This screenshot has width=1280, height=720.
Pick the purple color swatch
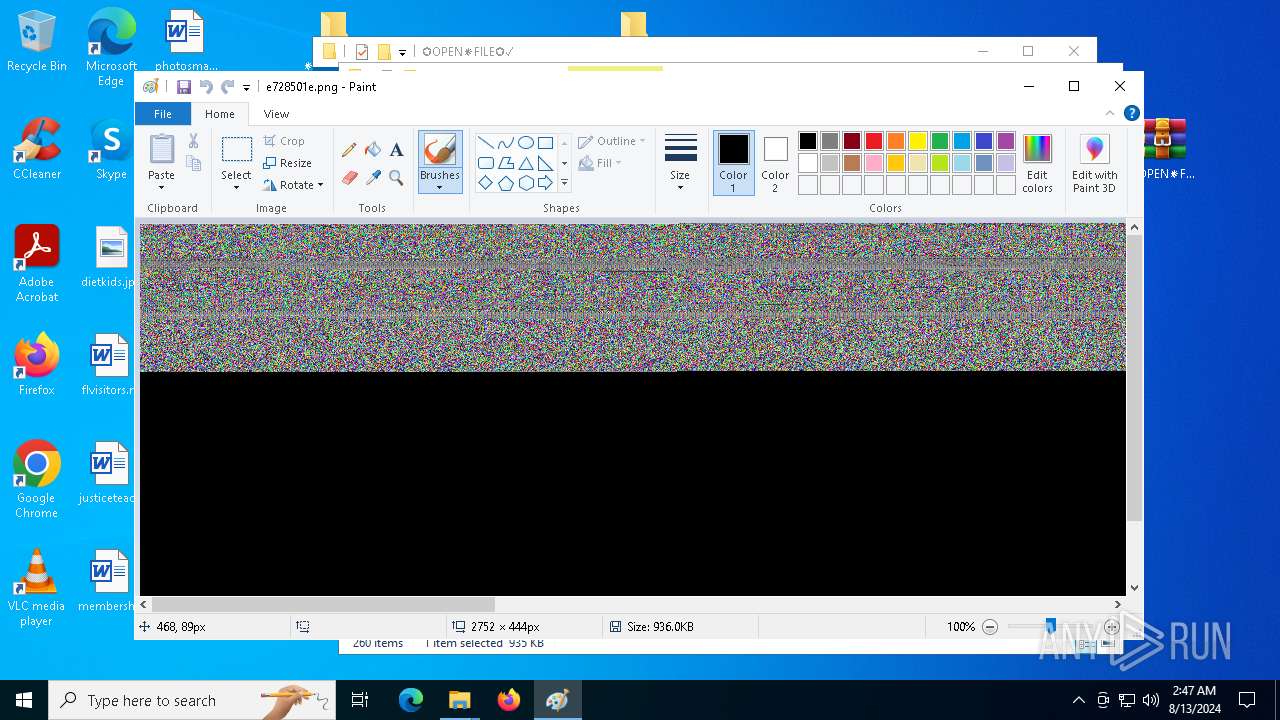click(1006, 141)
